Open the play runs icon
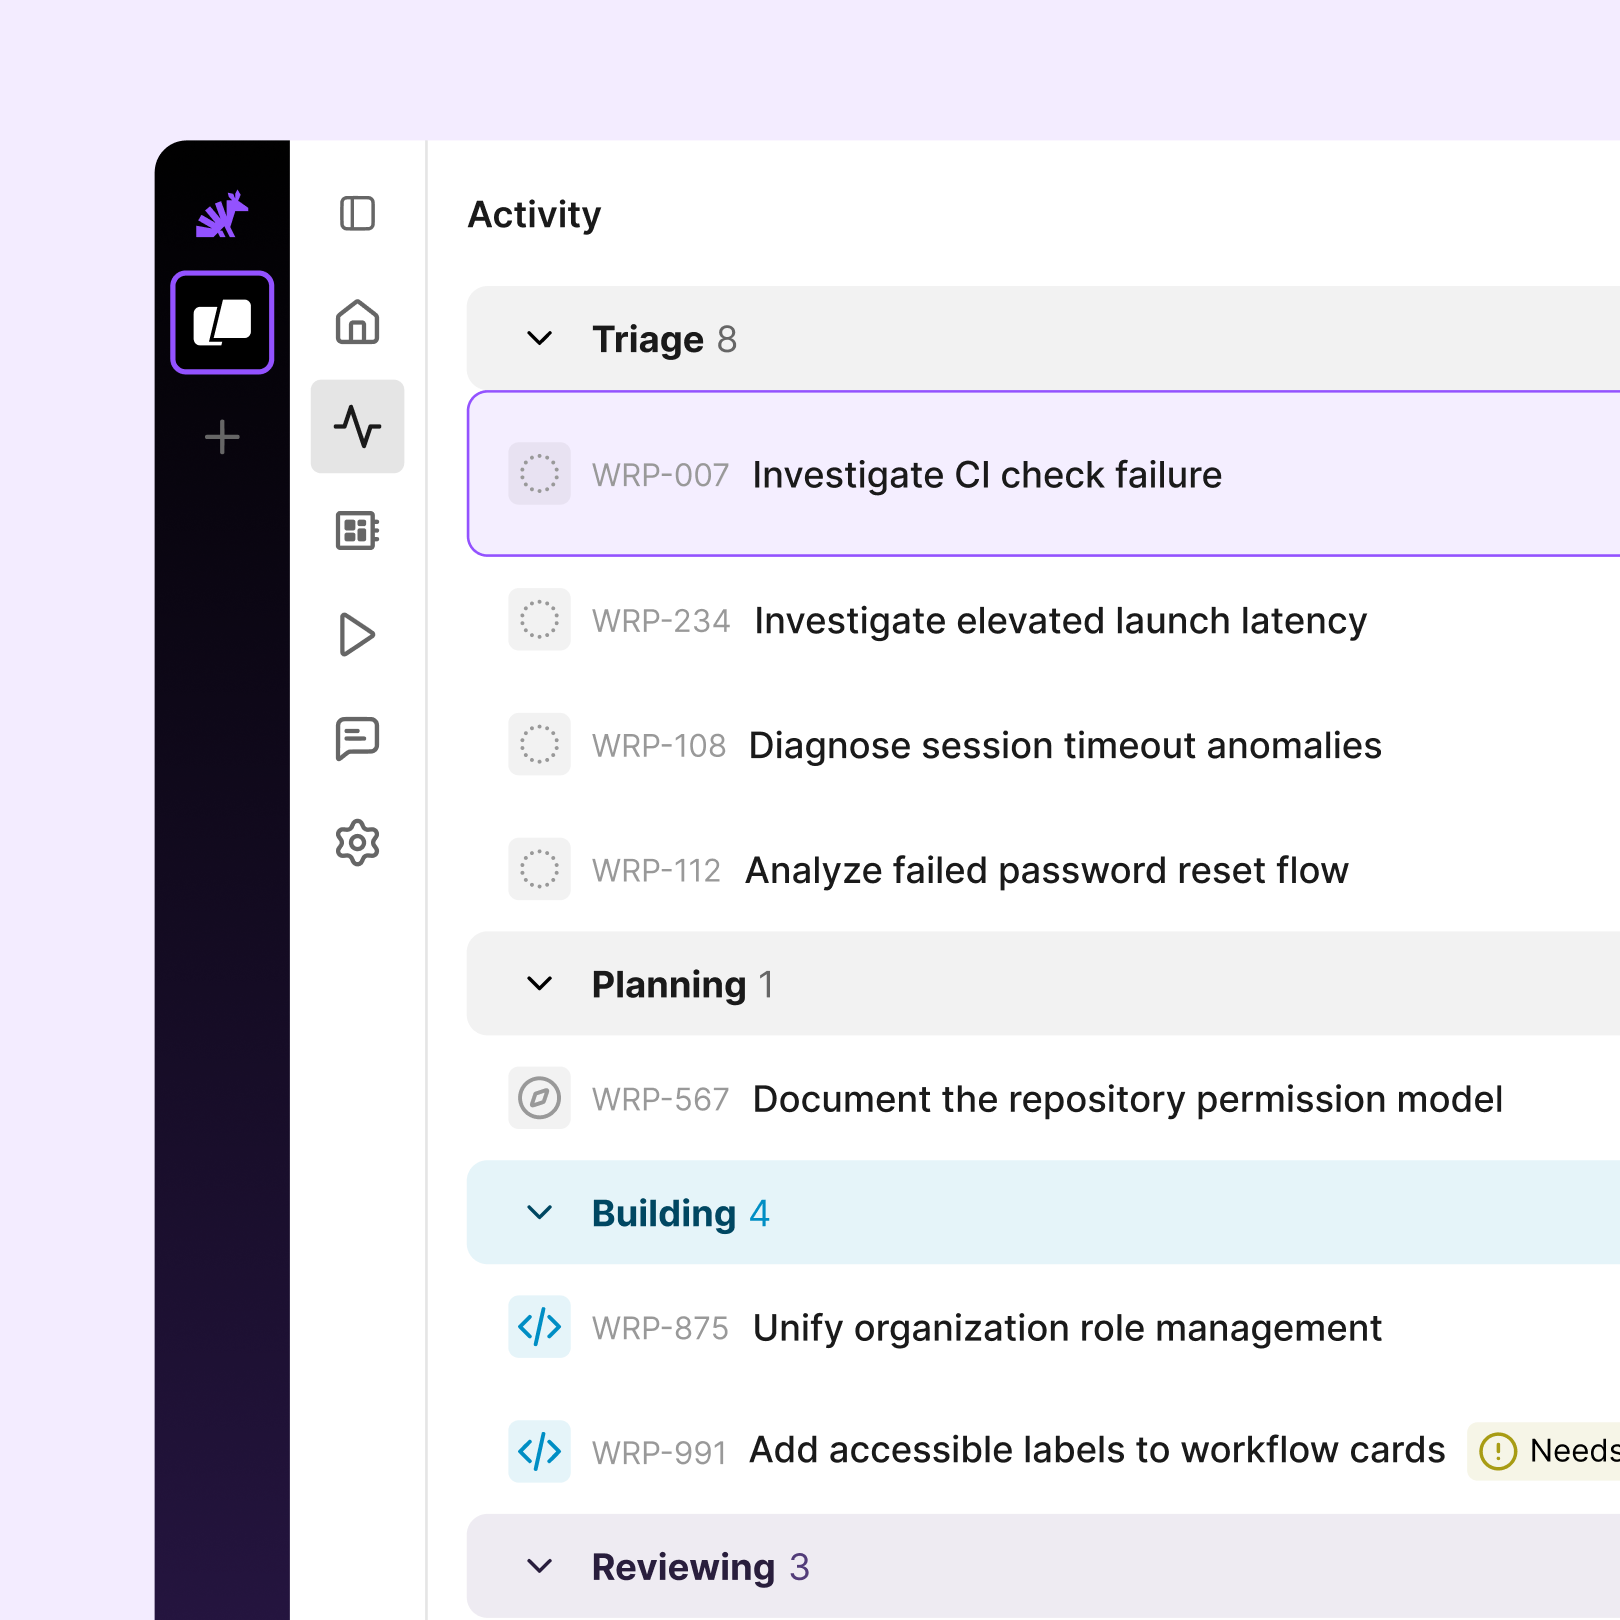This screenshot has width=1620, height=1620. click(357, 634)
